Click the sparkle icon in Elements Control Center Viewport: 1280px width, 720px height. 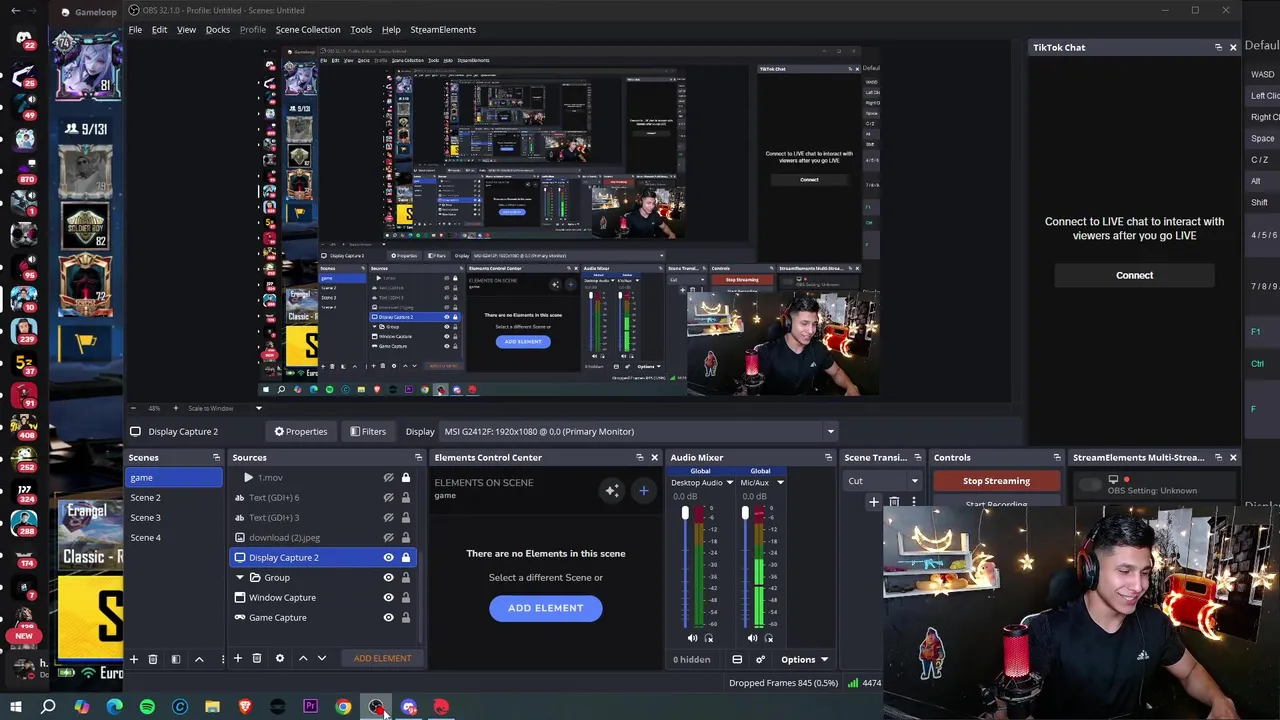click(x=612, y=490)
